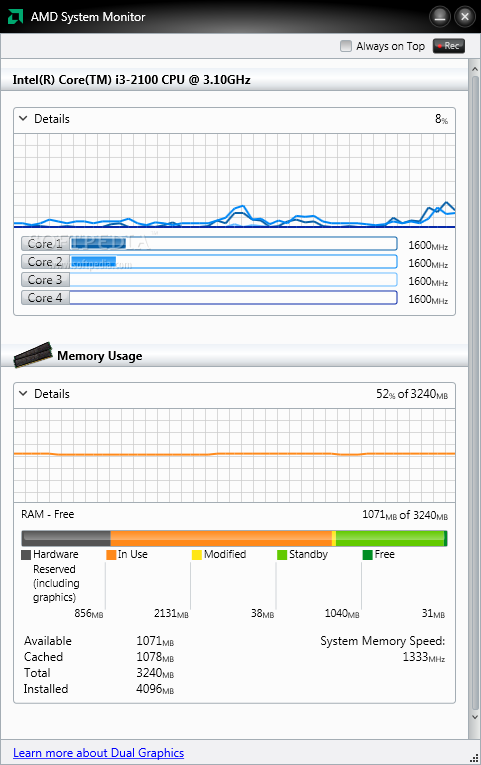Select the Core 3 label button
Screen dimensions: 481x765
click(45, 280)
